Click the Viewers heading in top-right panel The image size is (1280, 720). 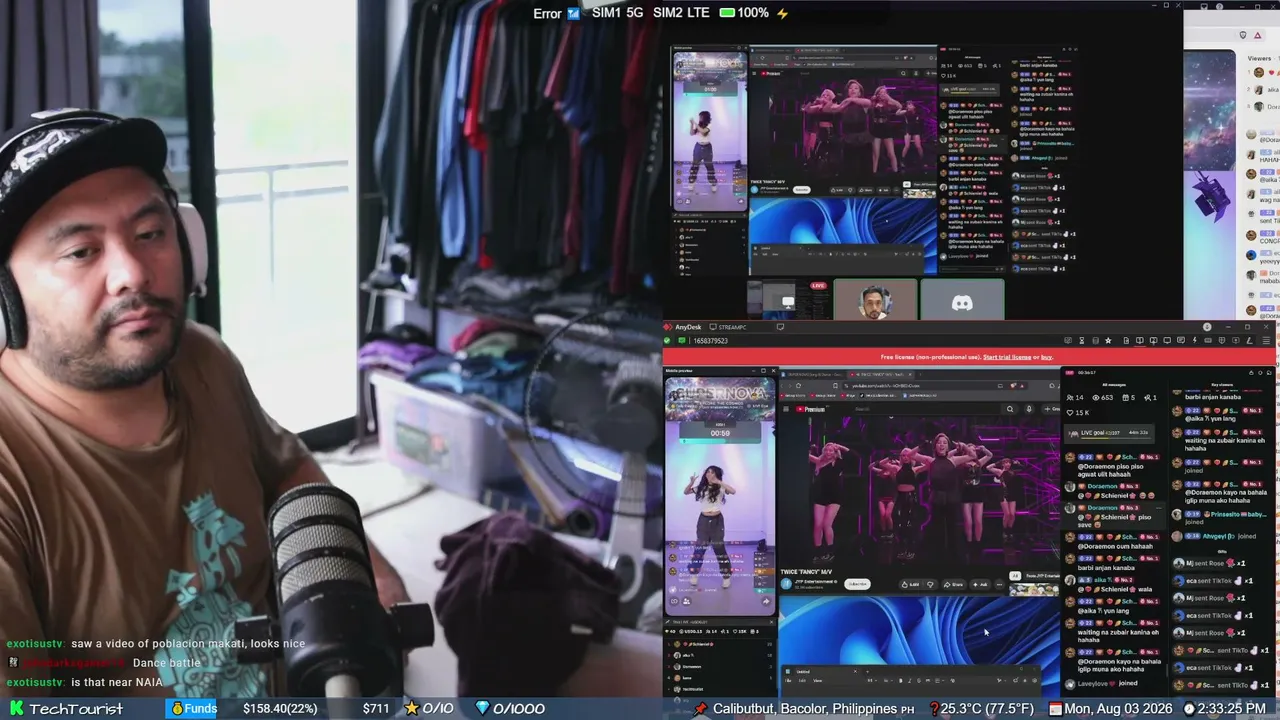point(1260,59)
